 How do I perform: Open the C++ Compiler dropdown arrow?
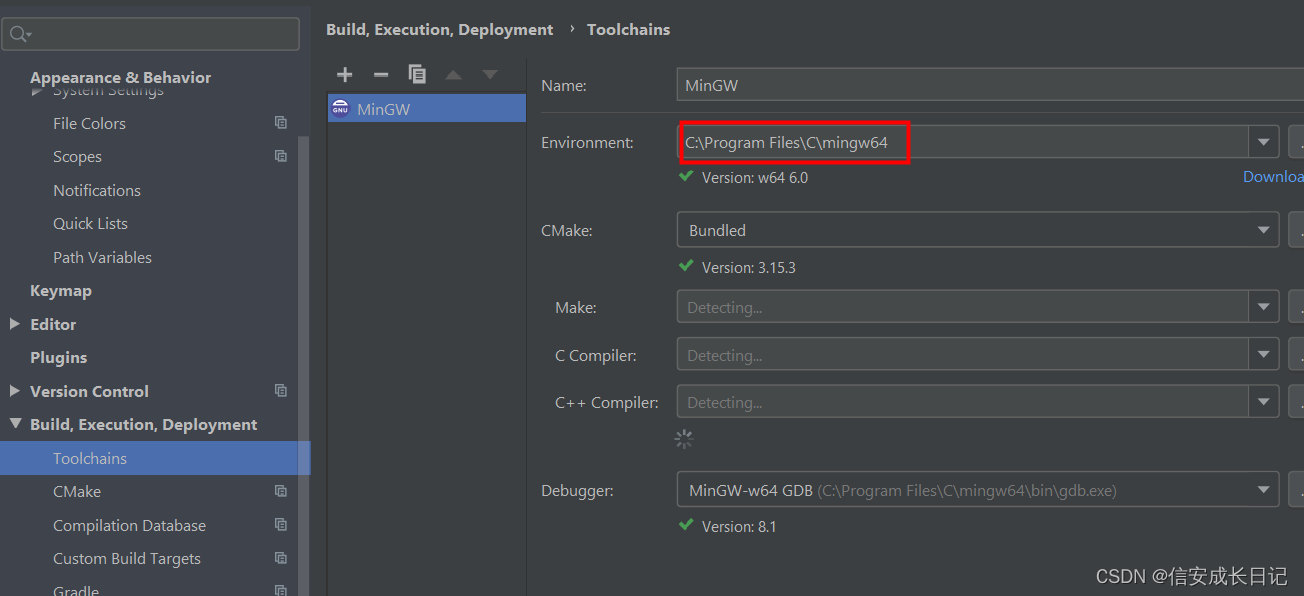(x=1264, y=402)
